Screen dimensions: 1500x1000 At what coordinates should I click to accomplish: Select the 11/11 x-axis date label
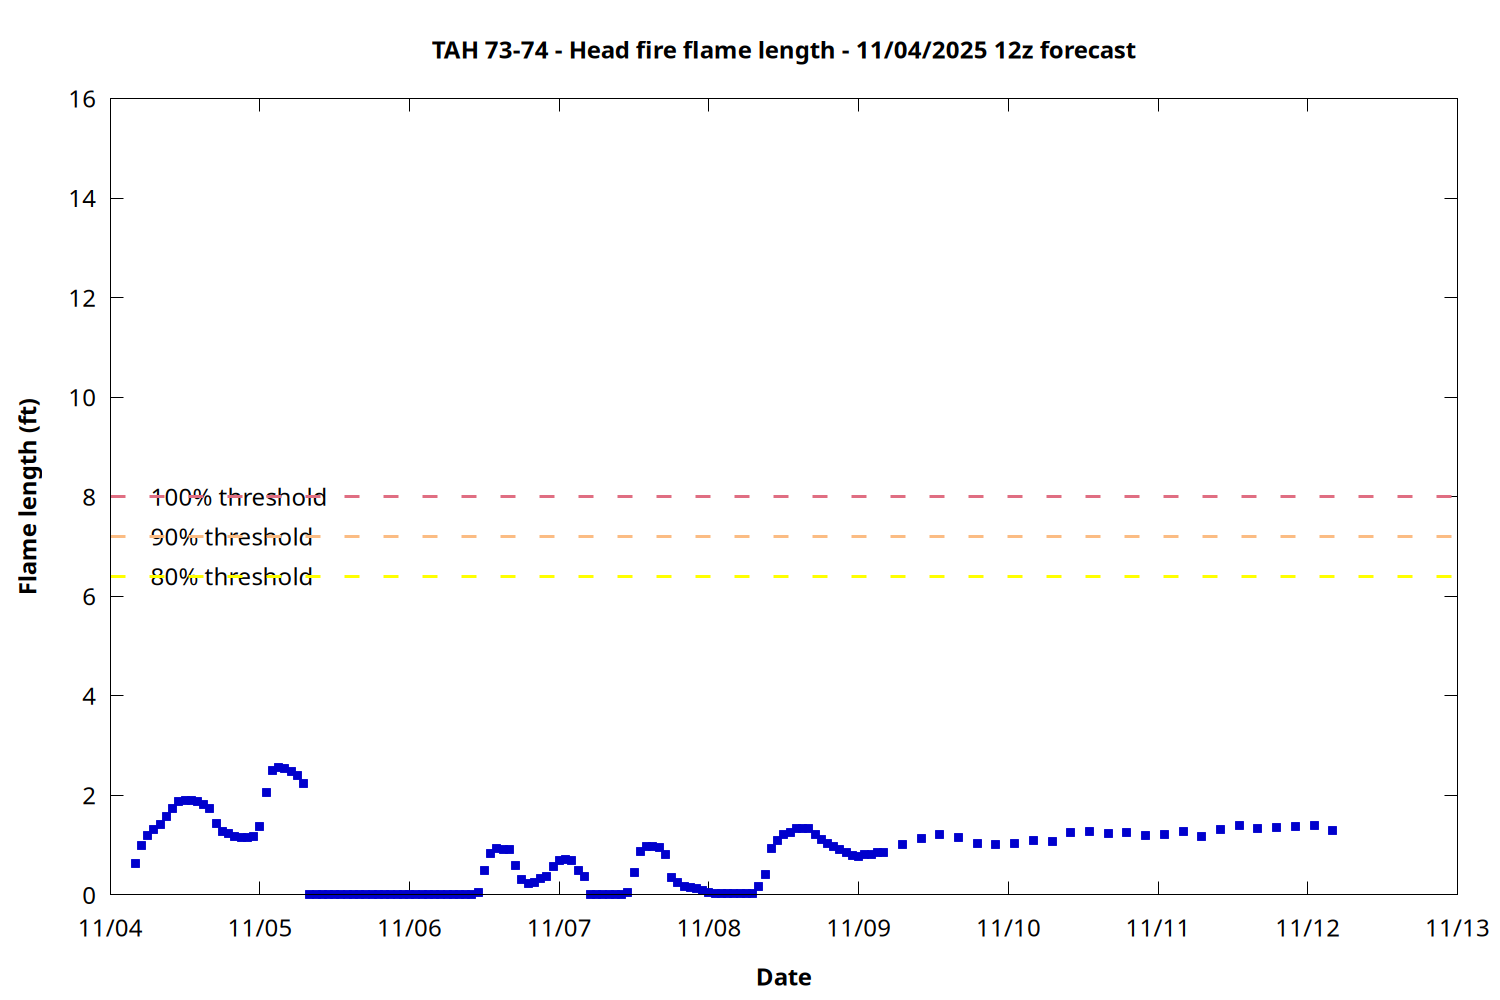(x=1157, y=928)
